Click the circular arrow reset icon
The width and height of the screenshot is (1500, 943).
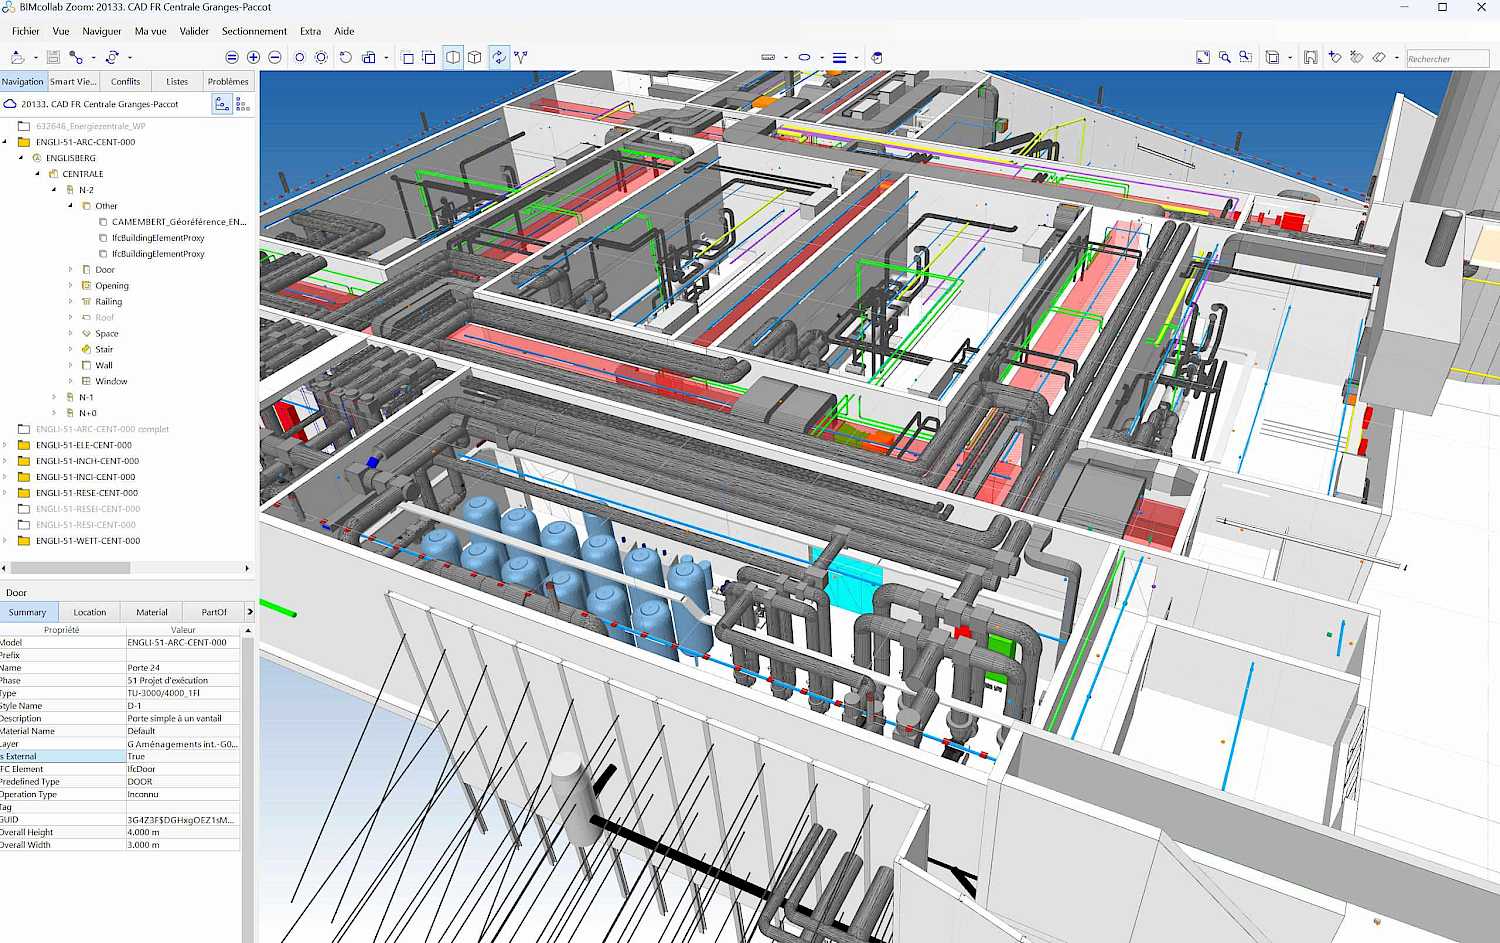(346, 58)
